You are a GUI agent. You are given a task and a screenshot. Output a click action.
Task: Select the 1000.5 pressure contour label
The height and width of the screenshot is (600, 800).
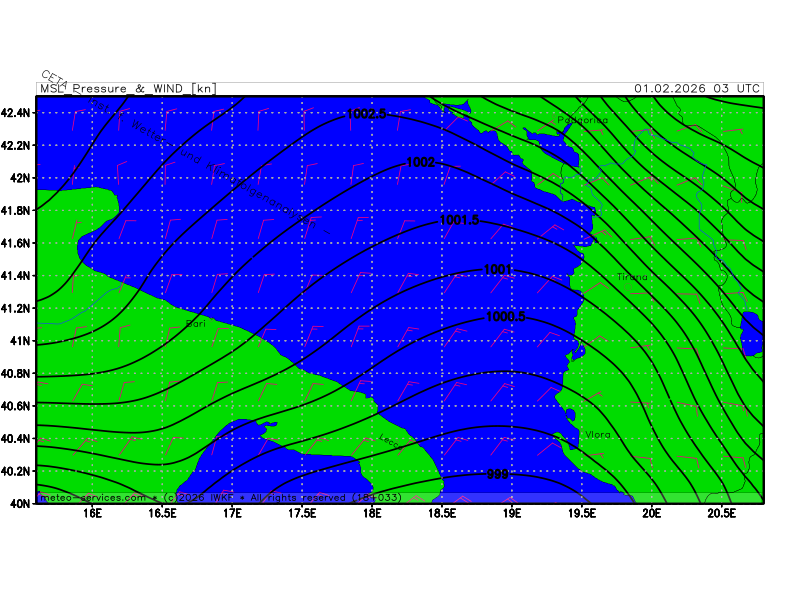[x=505, y=317]
